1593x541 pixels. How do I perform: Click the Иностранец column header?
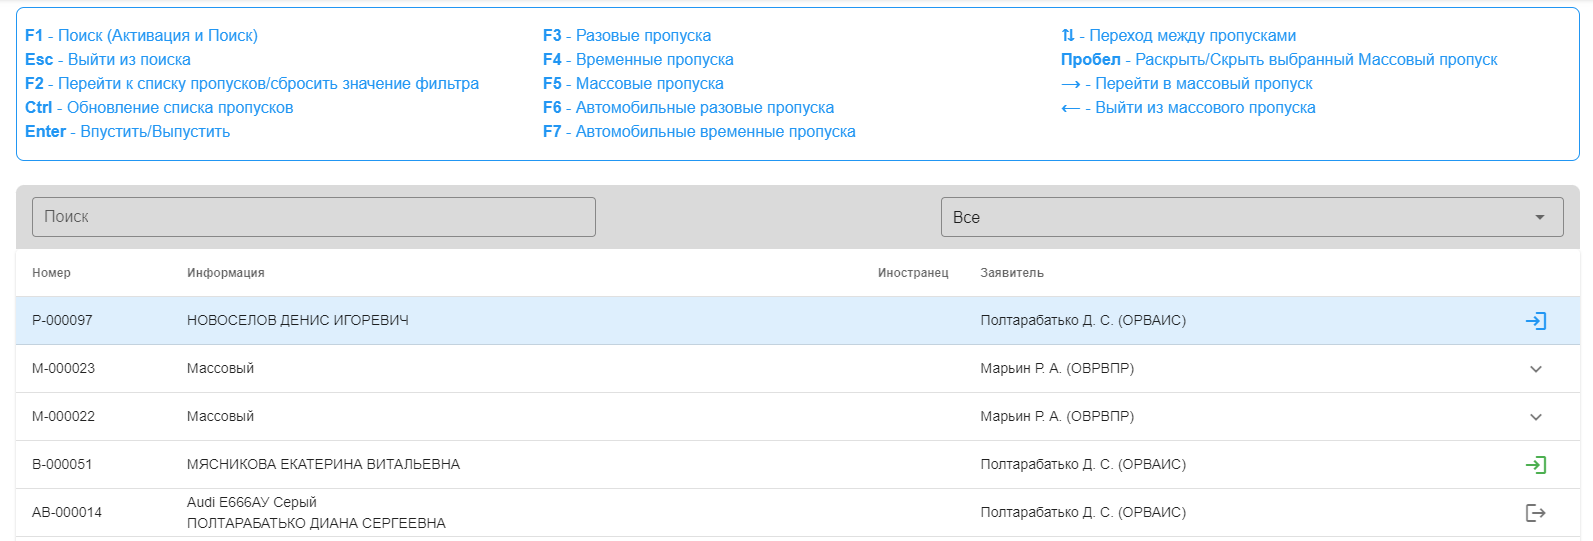pyautogui.click(x=913, y=273)
